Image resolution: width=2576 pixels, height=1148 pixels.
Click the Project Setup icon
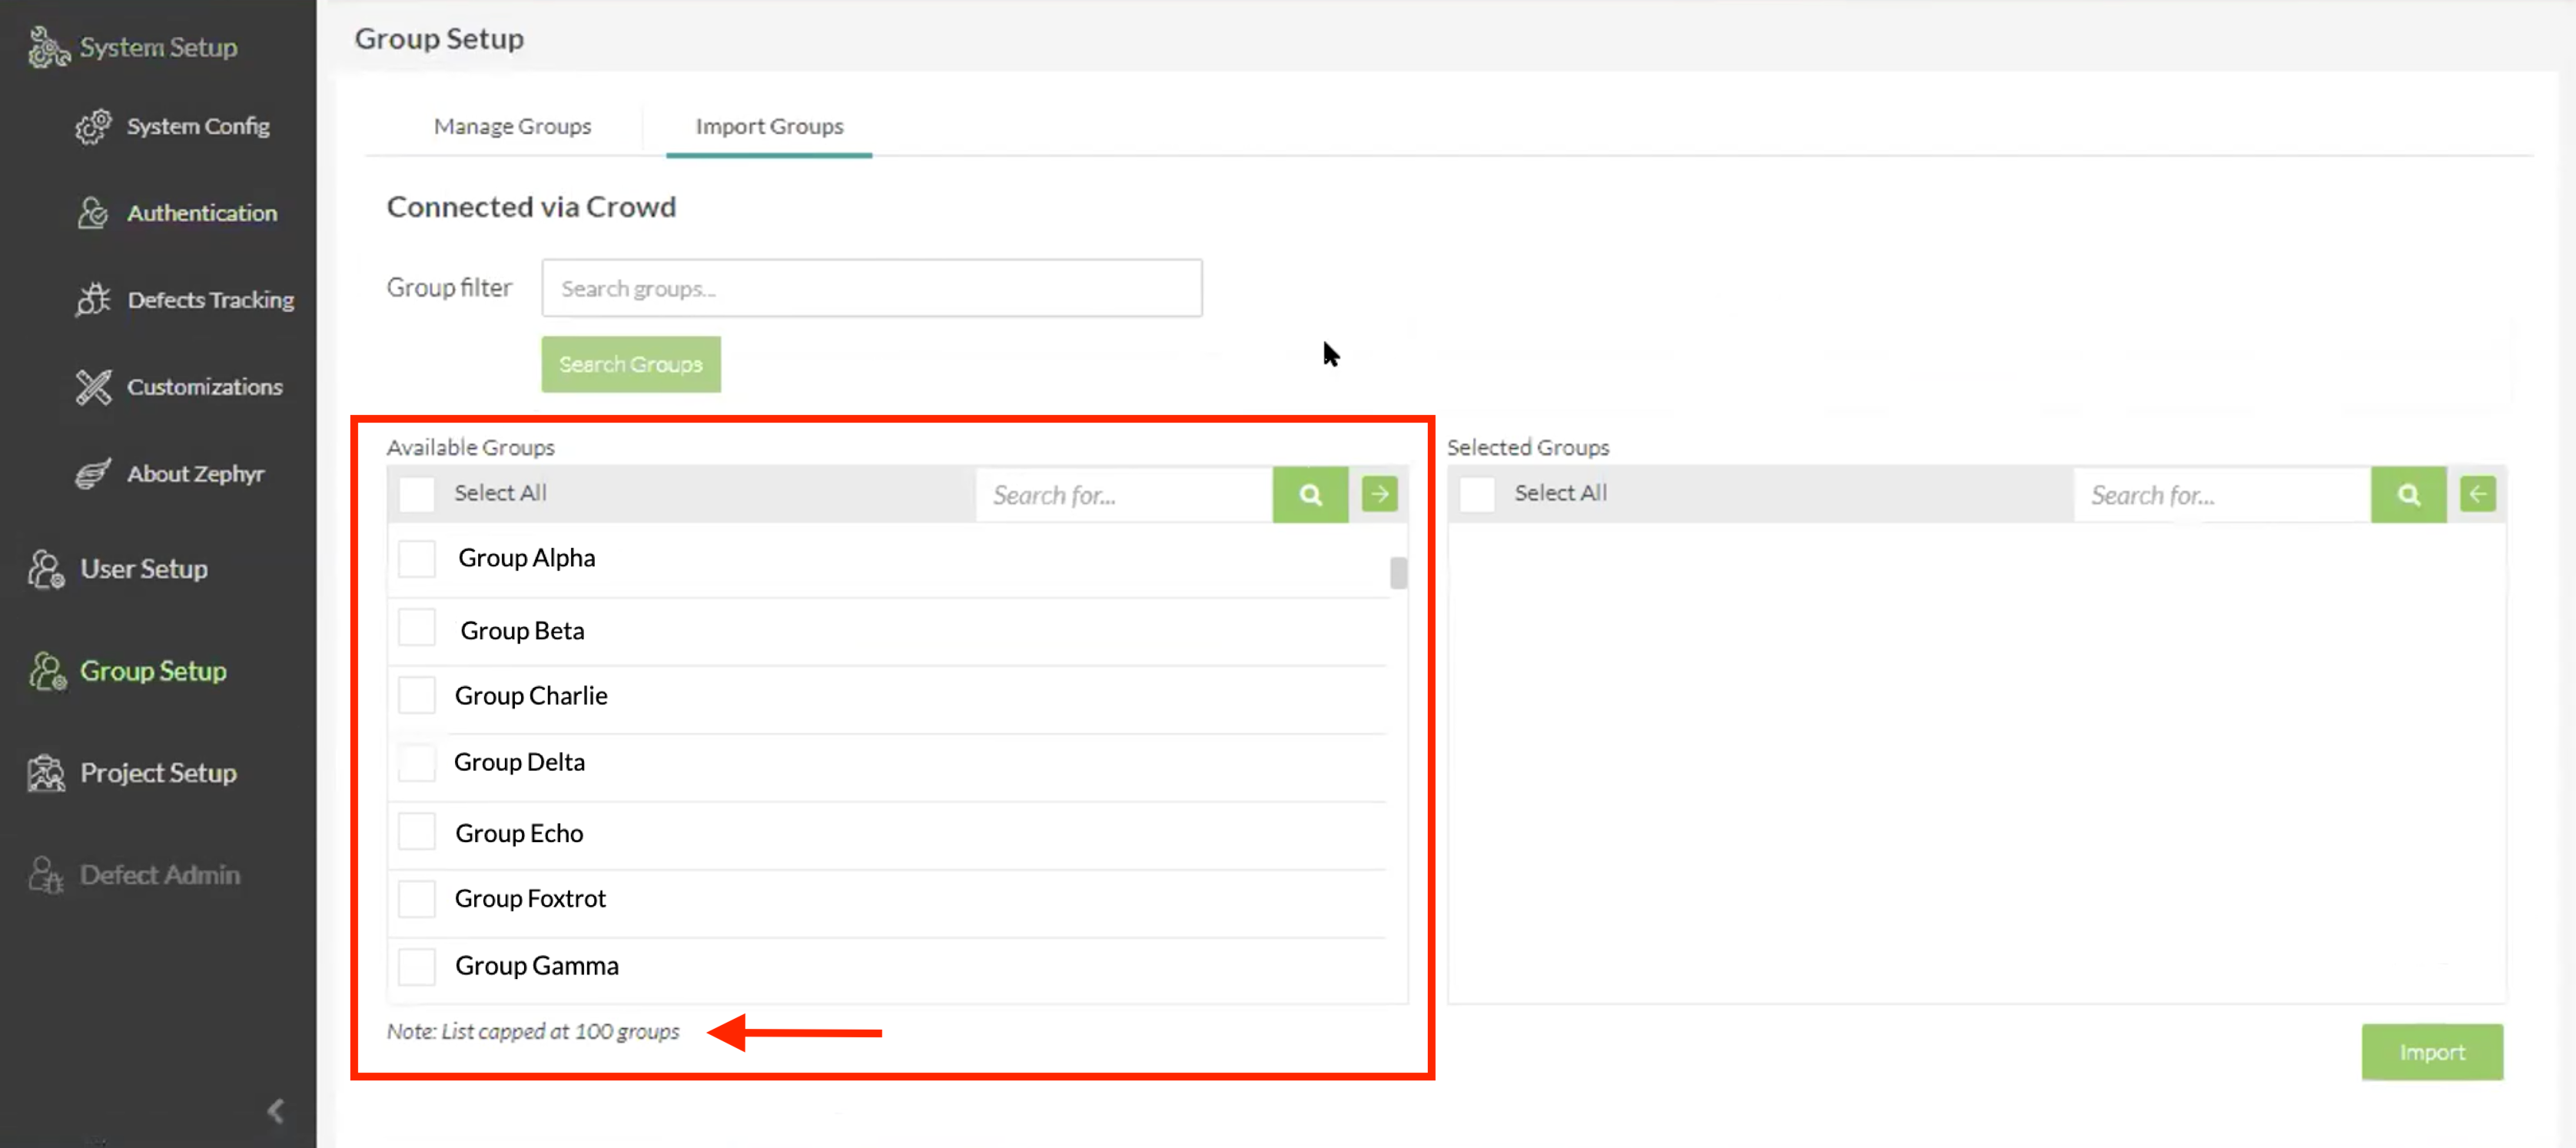46,773
